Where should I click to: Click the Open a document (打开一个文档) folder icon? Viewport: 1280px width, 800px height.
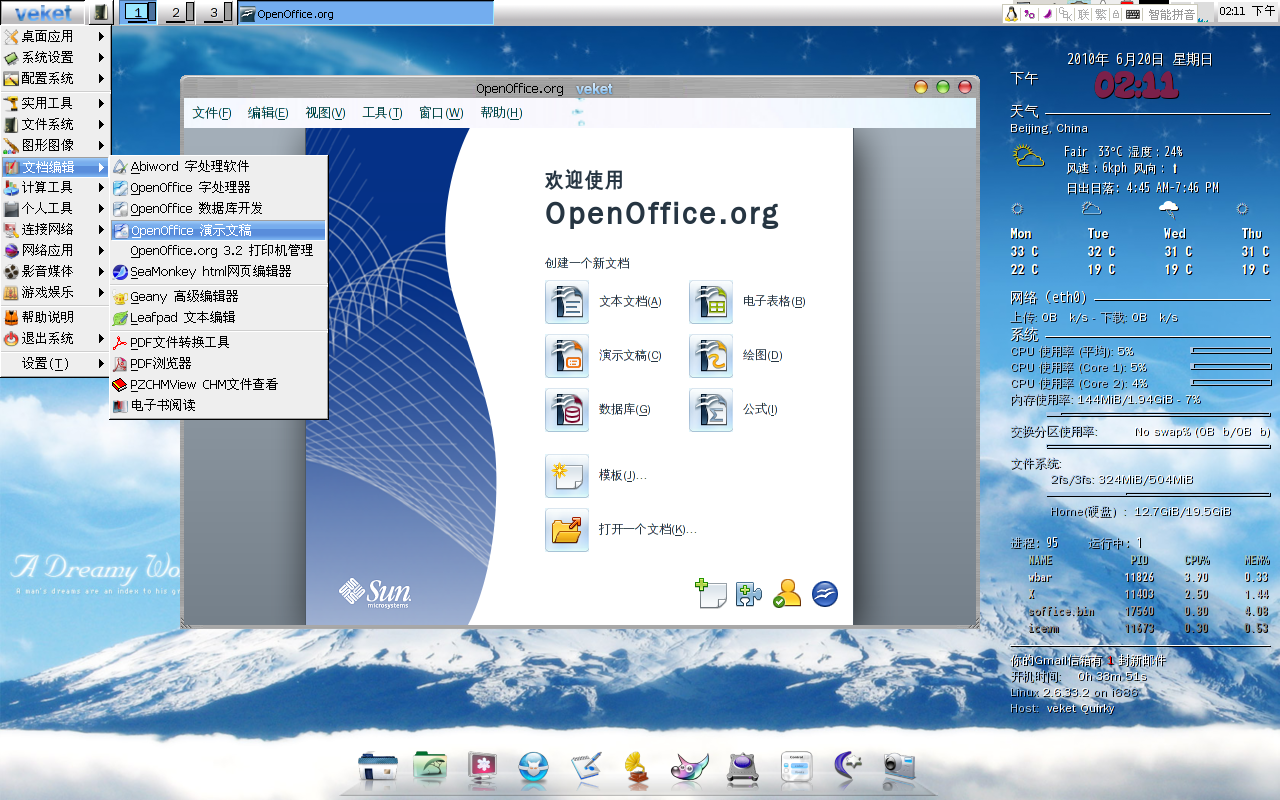[567, 530]
